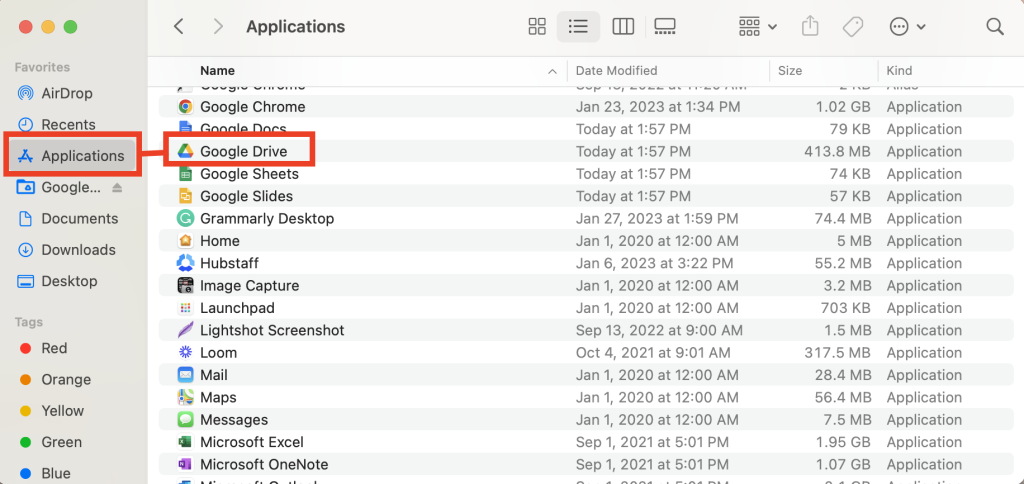Eject the Google Drive volume in sidebar
The height and width of the screenshot is (484, 1024).
[x=117, y=187]
